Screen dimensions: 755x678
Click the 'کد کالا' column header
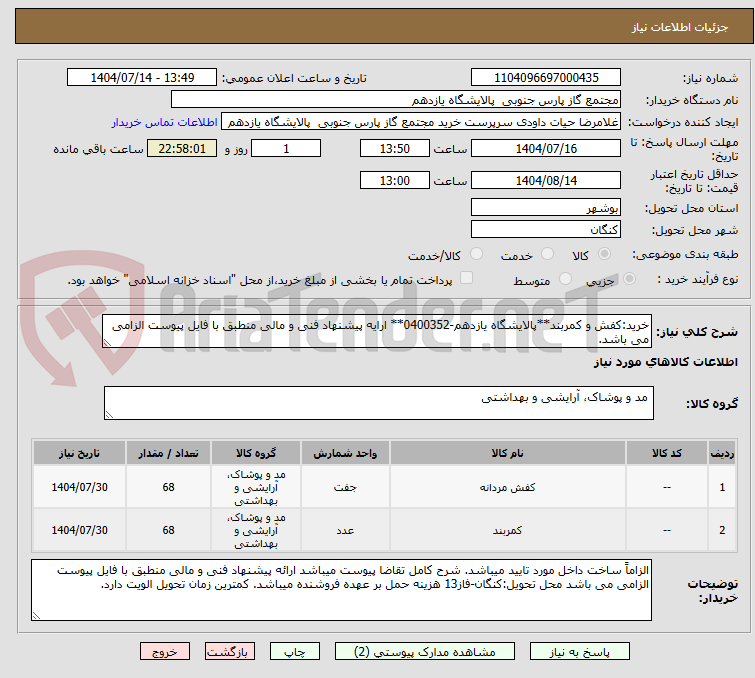click(666, 453)
